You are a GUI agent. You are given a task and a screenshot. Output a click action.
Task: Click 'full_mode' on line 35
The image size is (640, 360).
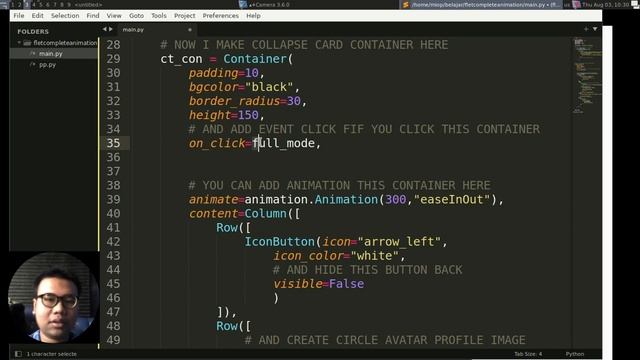pos(284,143)
